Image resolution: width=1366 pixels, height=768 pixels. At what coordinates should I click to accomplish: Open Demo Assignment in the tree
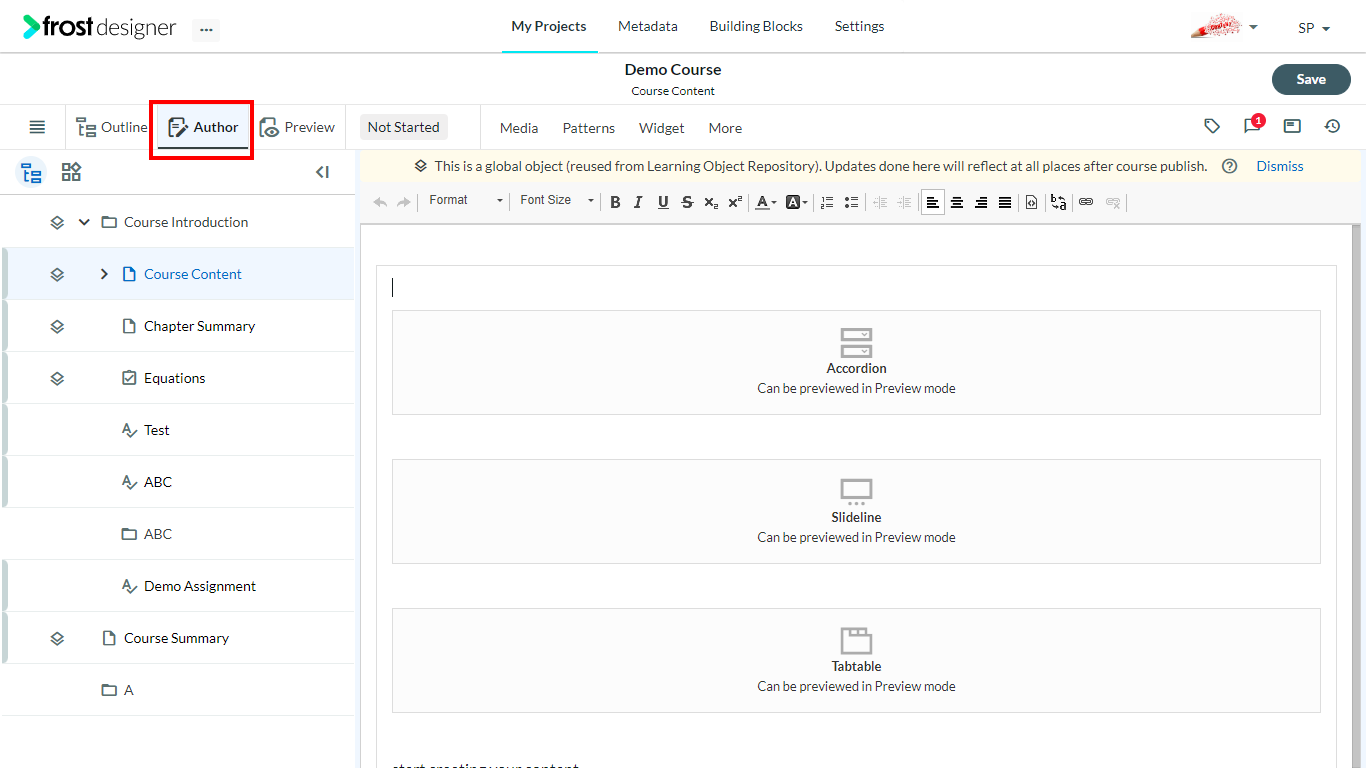click(200, 586)
